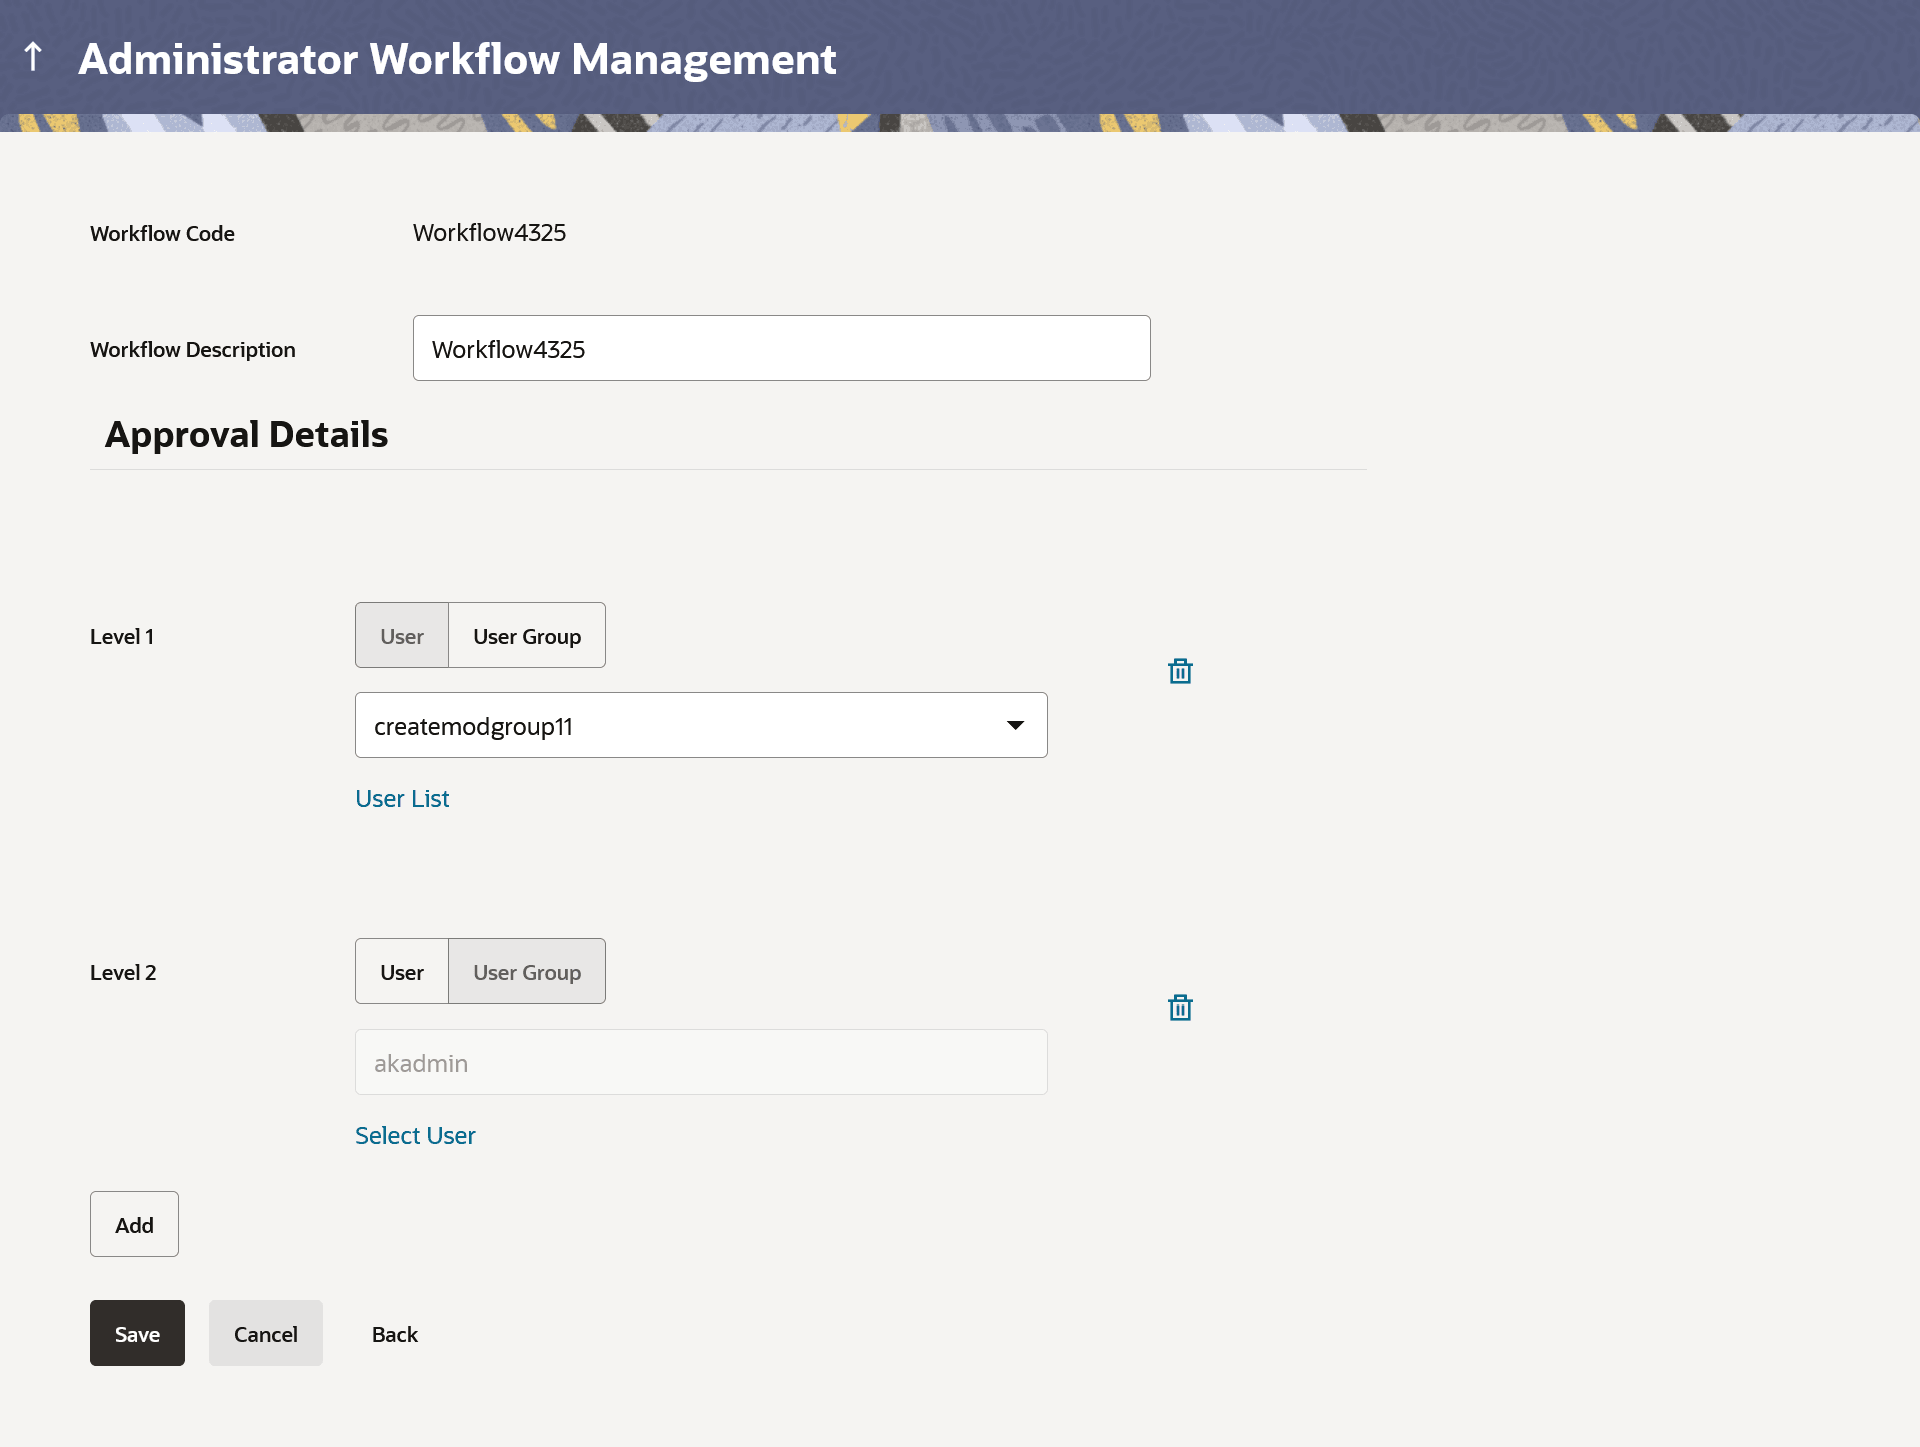Image resolution: width=1920 pixels, height=1447 pixels.
Task: Cancel the workflow edit
Action: (266, 1334)
